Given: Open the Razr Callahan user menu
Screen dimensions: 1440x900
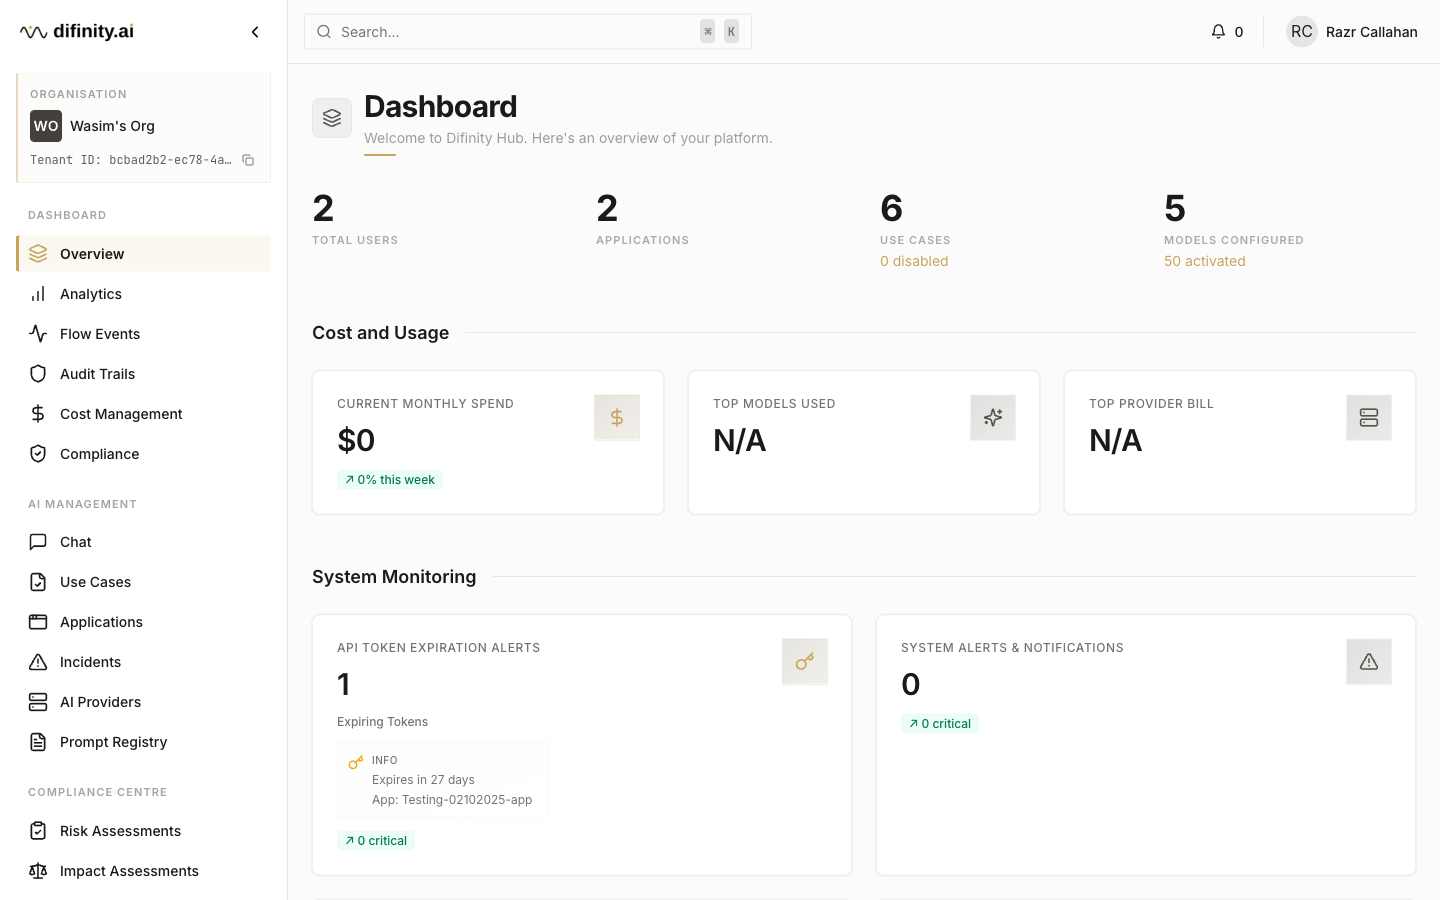Looking at the screenshot, I should [1351, 32].
